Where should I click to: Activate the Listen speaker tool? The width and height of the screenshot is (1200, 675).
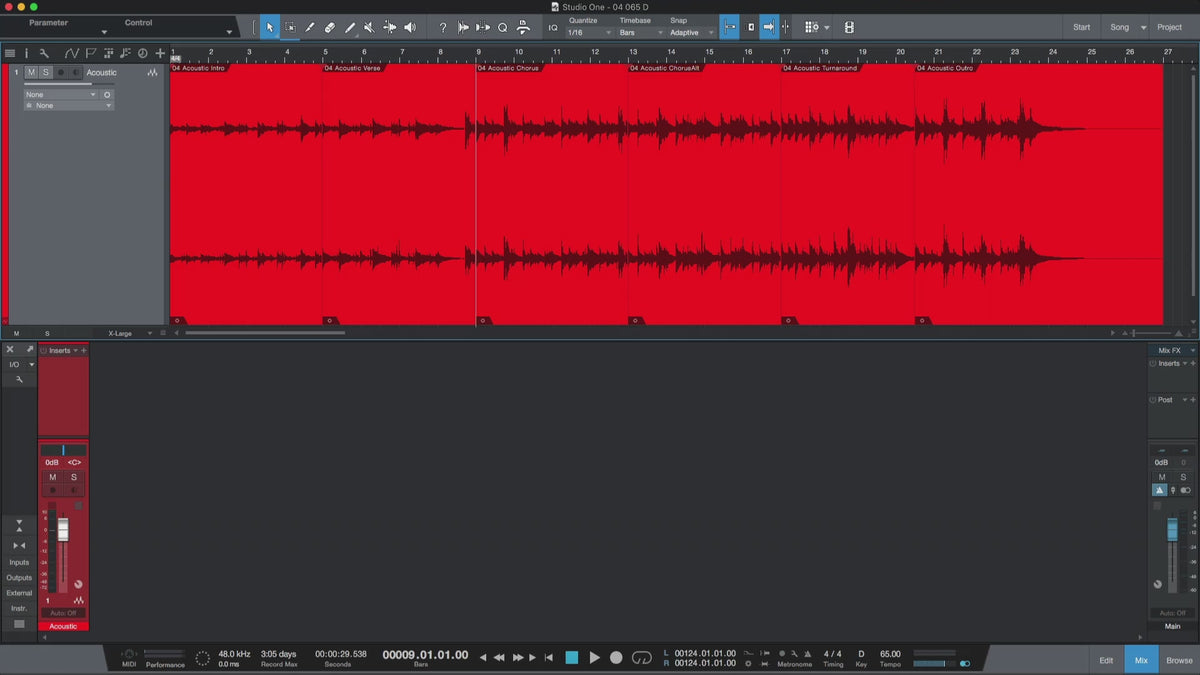click(x=409, y=28)
